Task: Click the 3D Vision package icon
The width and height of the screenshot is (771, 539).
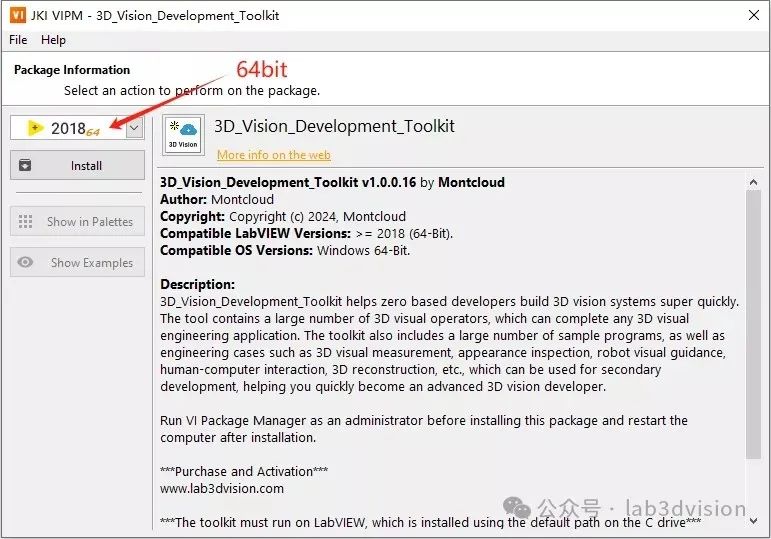Action: (183, 135)
